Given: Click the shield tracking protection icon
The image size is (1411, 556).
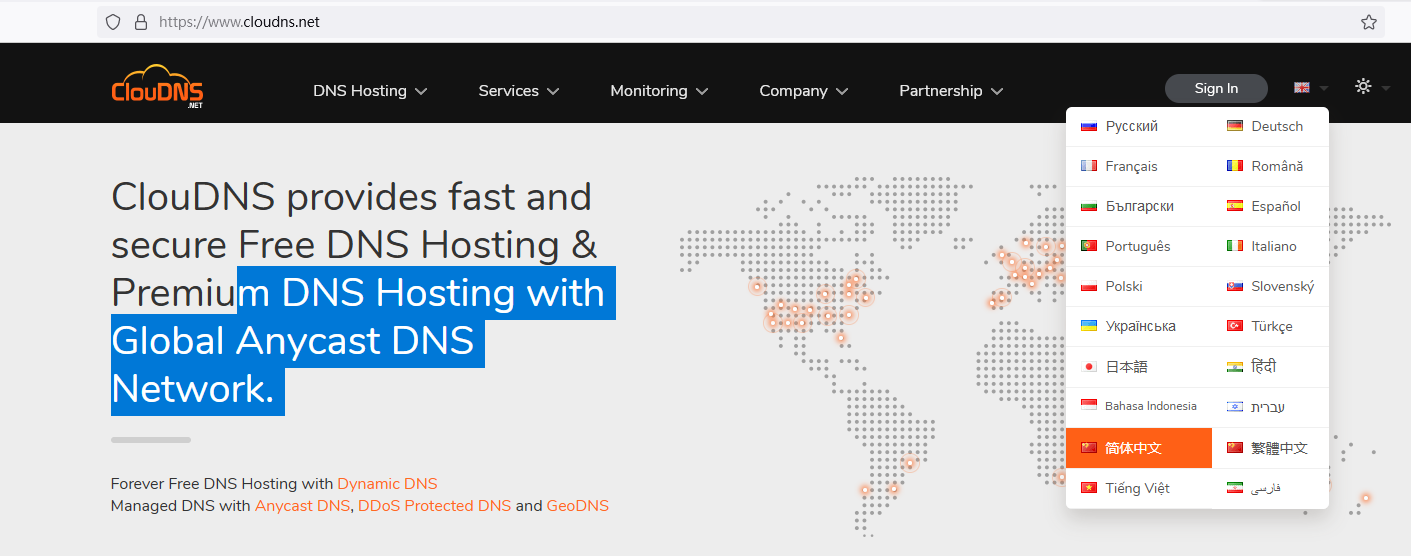Looking at the screenshot, I should click(x=113, y=22).
